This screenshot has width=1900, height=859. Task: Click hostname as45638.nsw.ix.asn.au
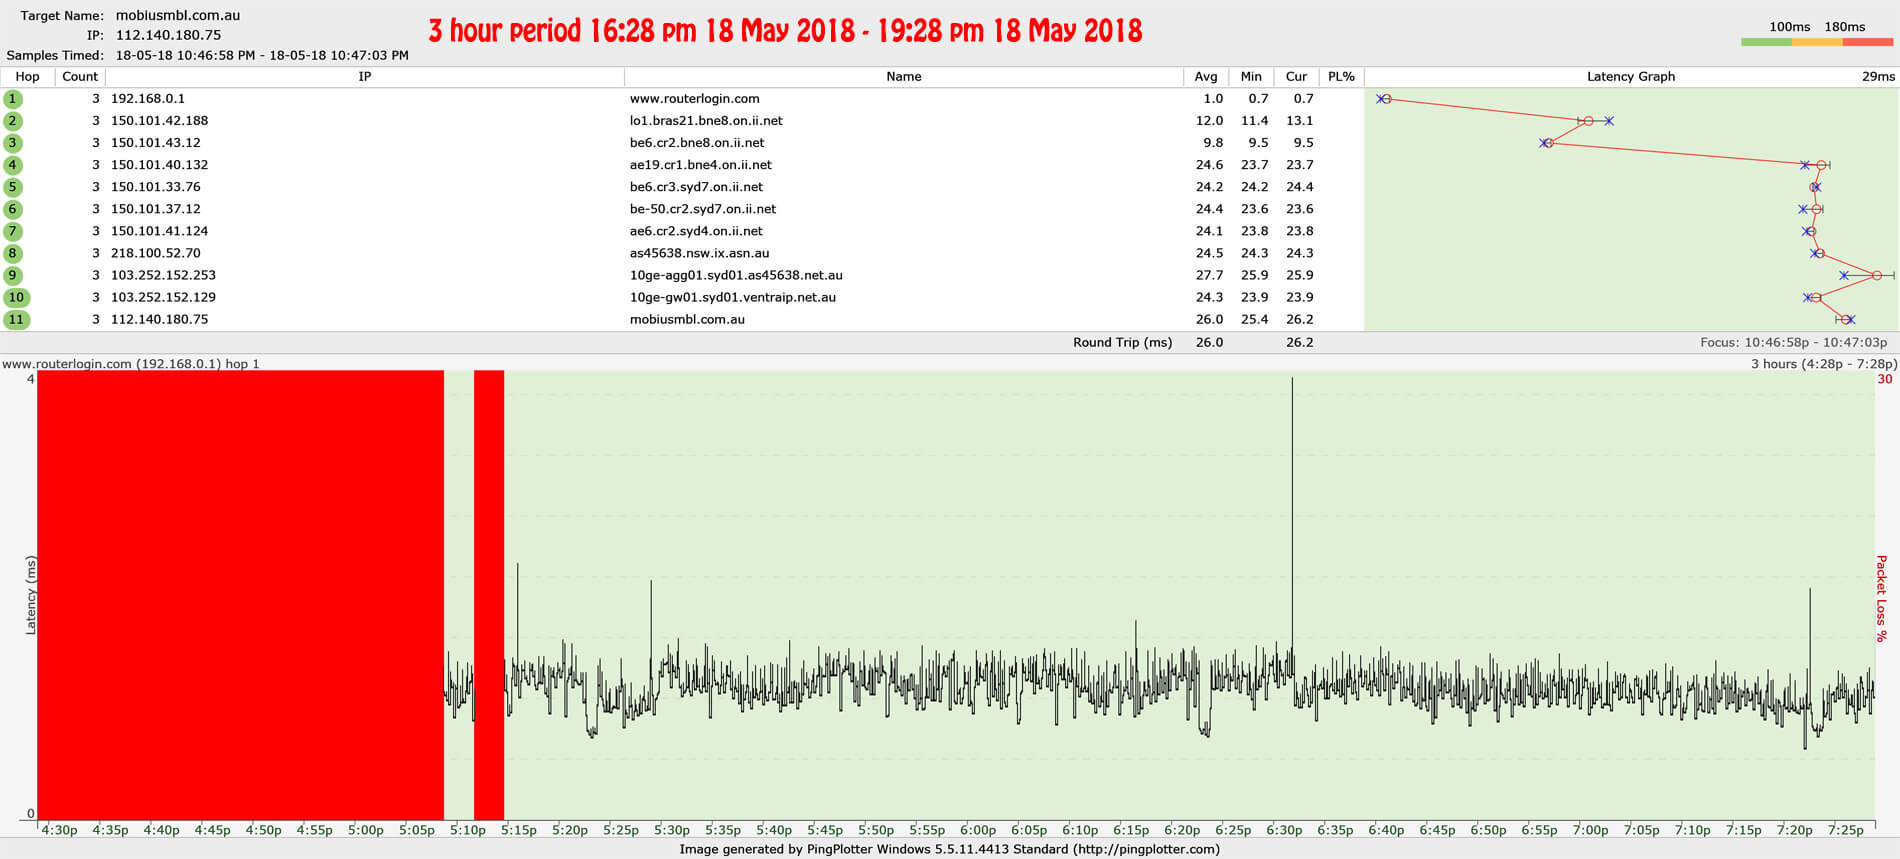click(700, 253)
